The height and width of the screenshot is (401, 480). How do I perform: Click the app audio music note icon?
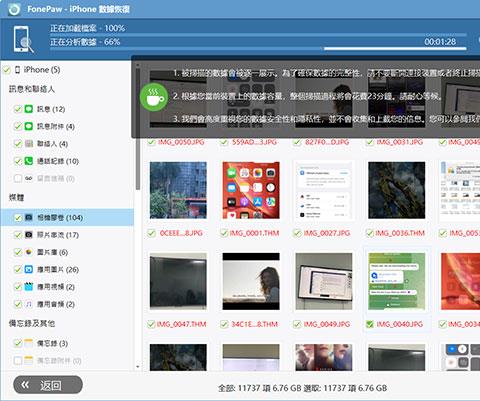pyautogui.click(x=29, y=304)
